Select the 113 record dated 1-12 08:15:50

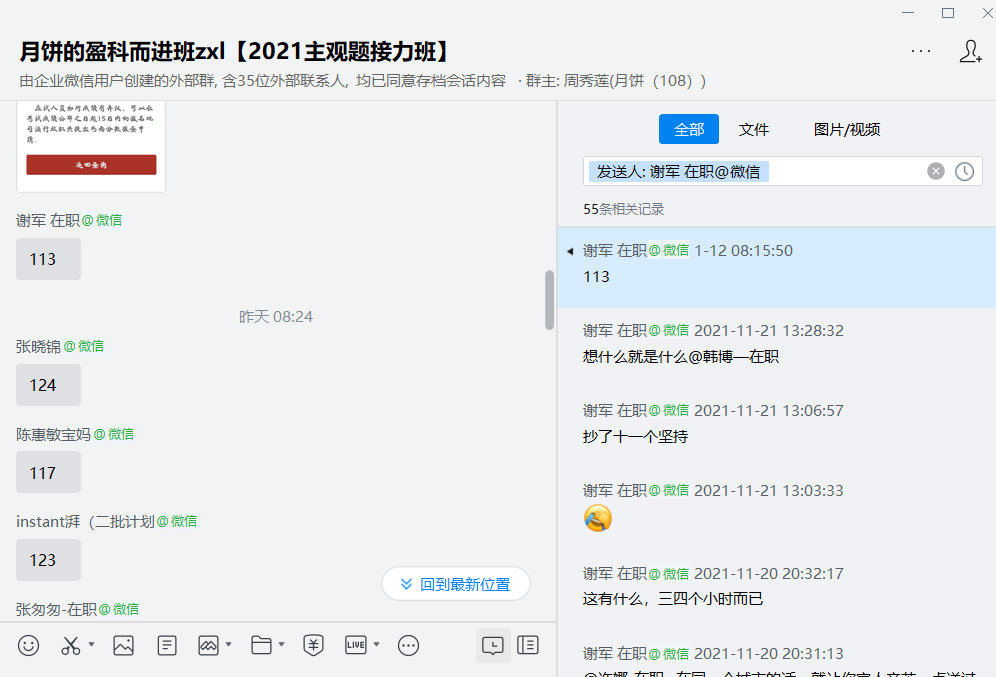click(x=776, y=267)
